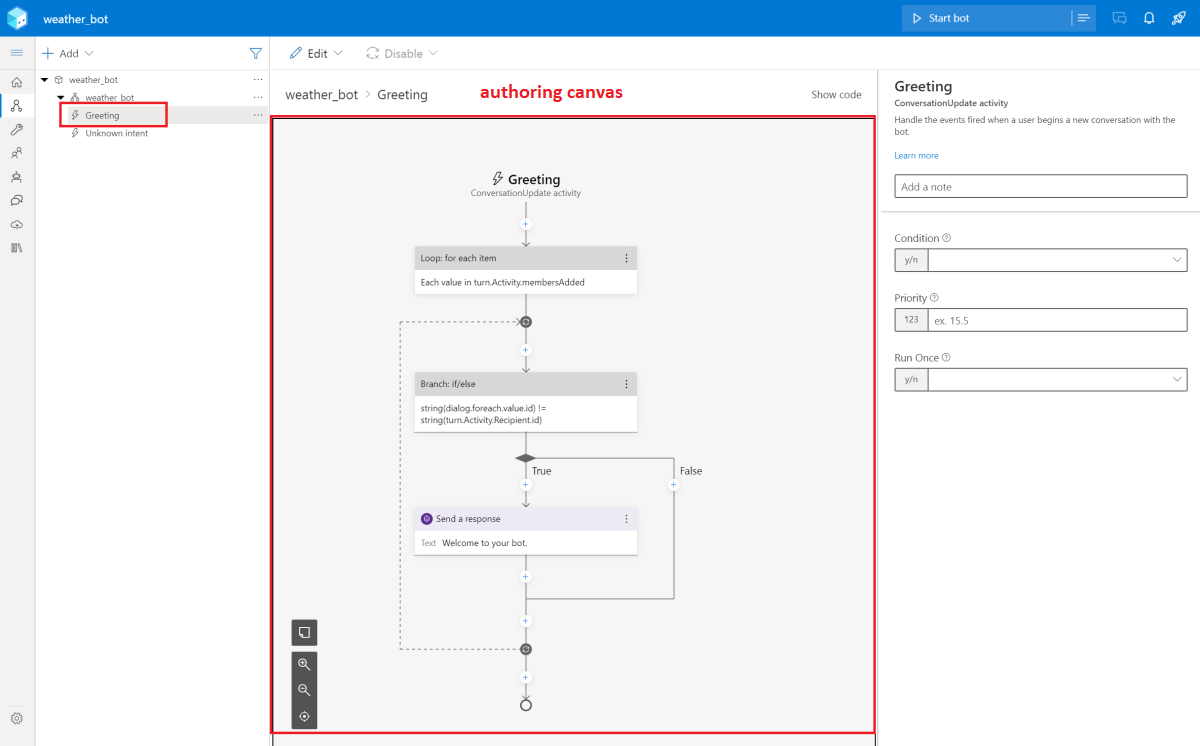Open the Edit menu in toolbar
Image resolution: width=1200 pixels, height=746 pixels.
[x=316, y=54]
